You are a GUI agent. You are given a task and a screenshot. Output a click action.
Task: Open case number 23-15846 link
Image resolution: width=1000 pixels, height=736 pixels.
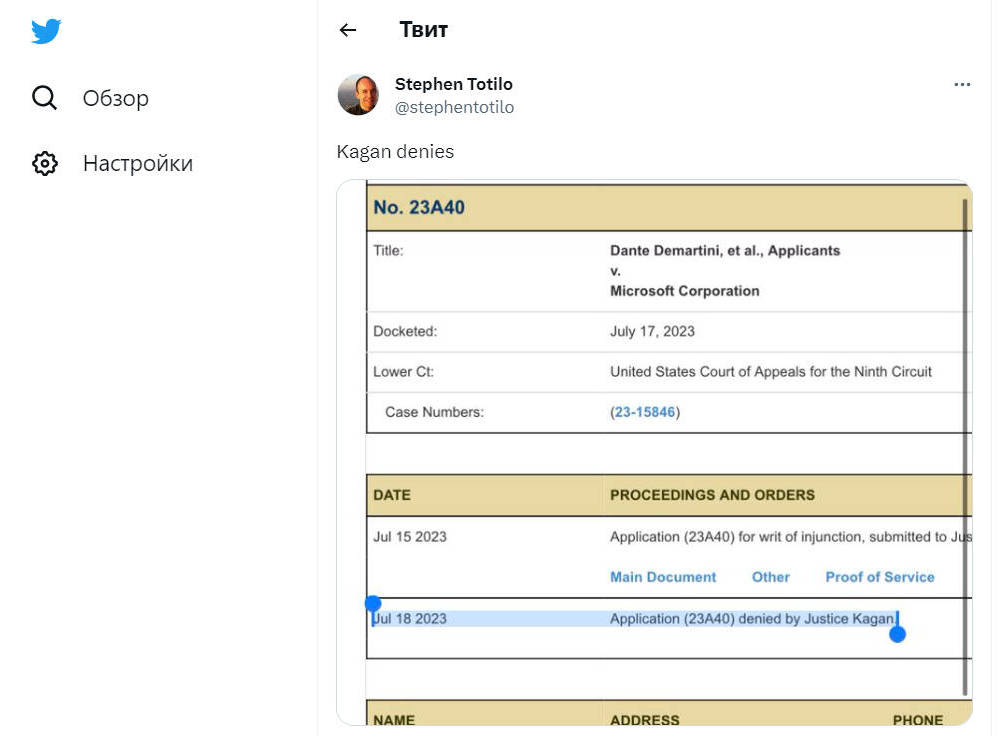tap(645, 412)
